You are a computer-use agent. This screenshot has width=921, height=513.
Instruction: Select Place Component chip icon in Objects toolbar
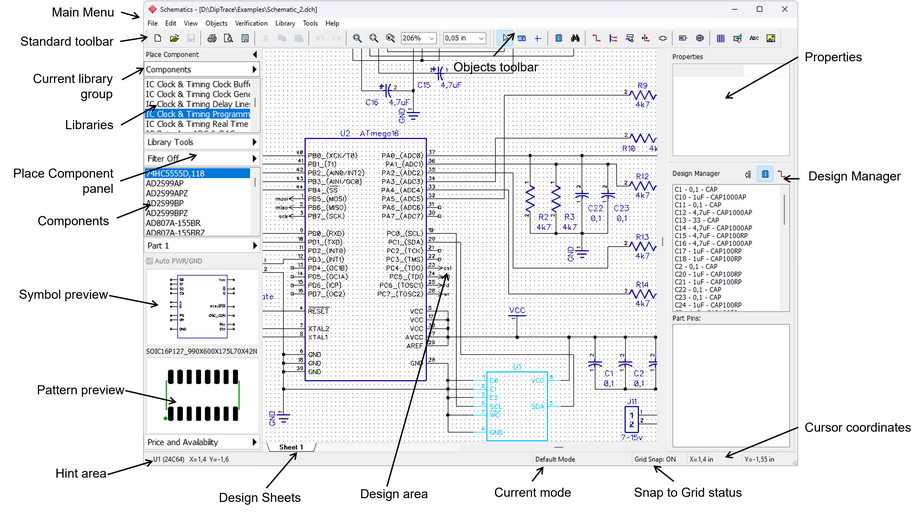[559, 38]
